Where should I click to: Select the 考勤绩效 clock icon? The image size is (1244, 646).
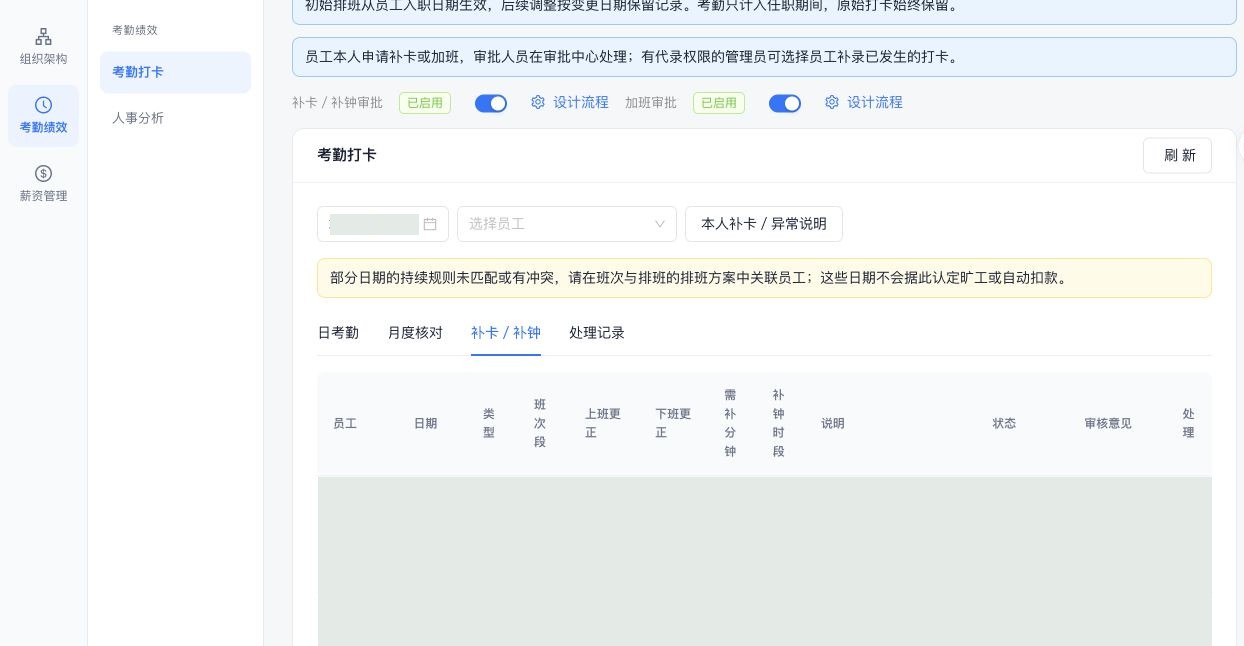[43, 105]
